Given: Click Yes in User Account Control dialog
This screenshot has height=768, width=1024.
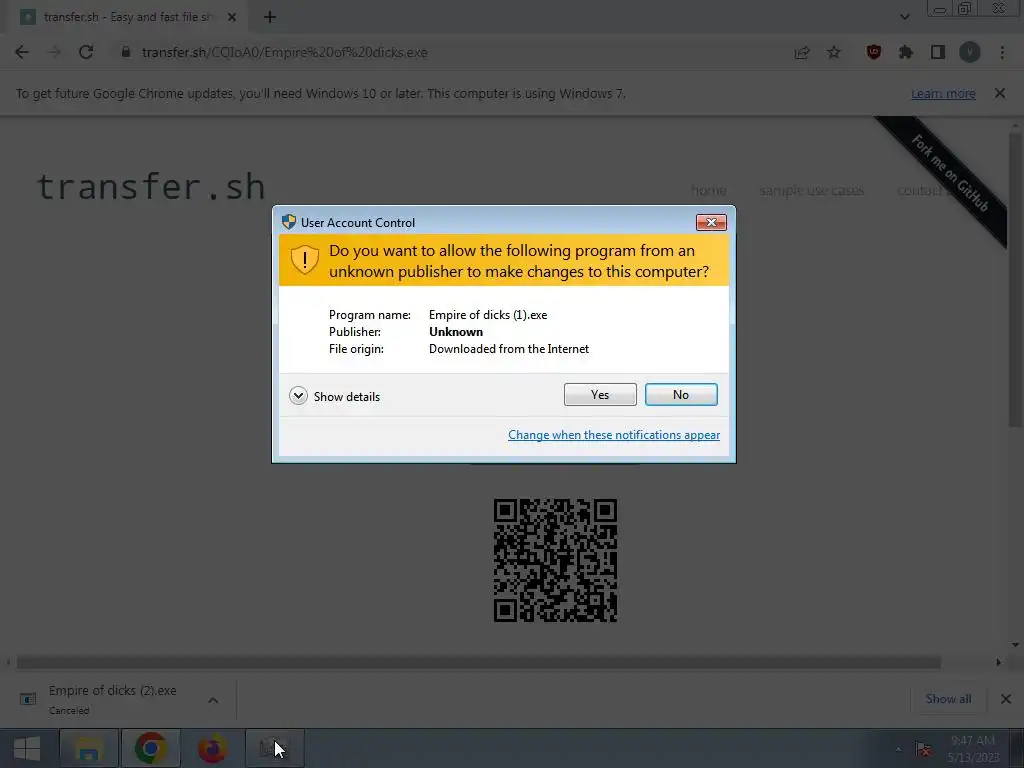Looking at the screenshot, I should [x=600, y=394].
